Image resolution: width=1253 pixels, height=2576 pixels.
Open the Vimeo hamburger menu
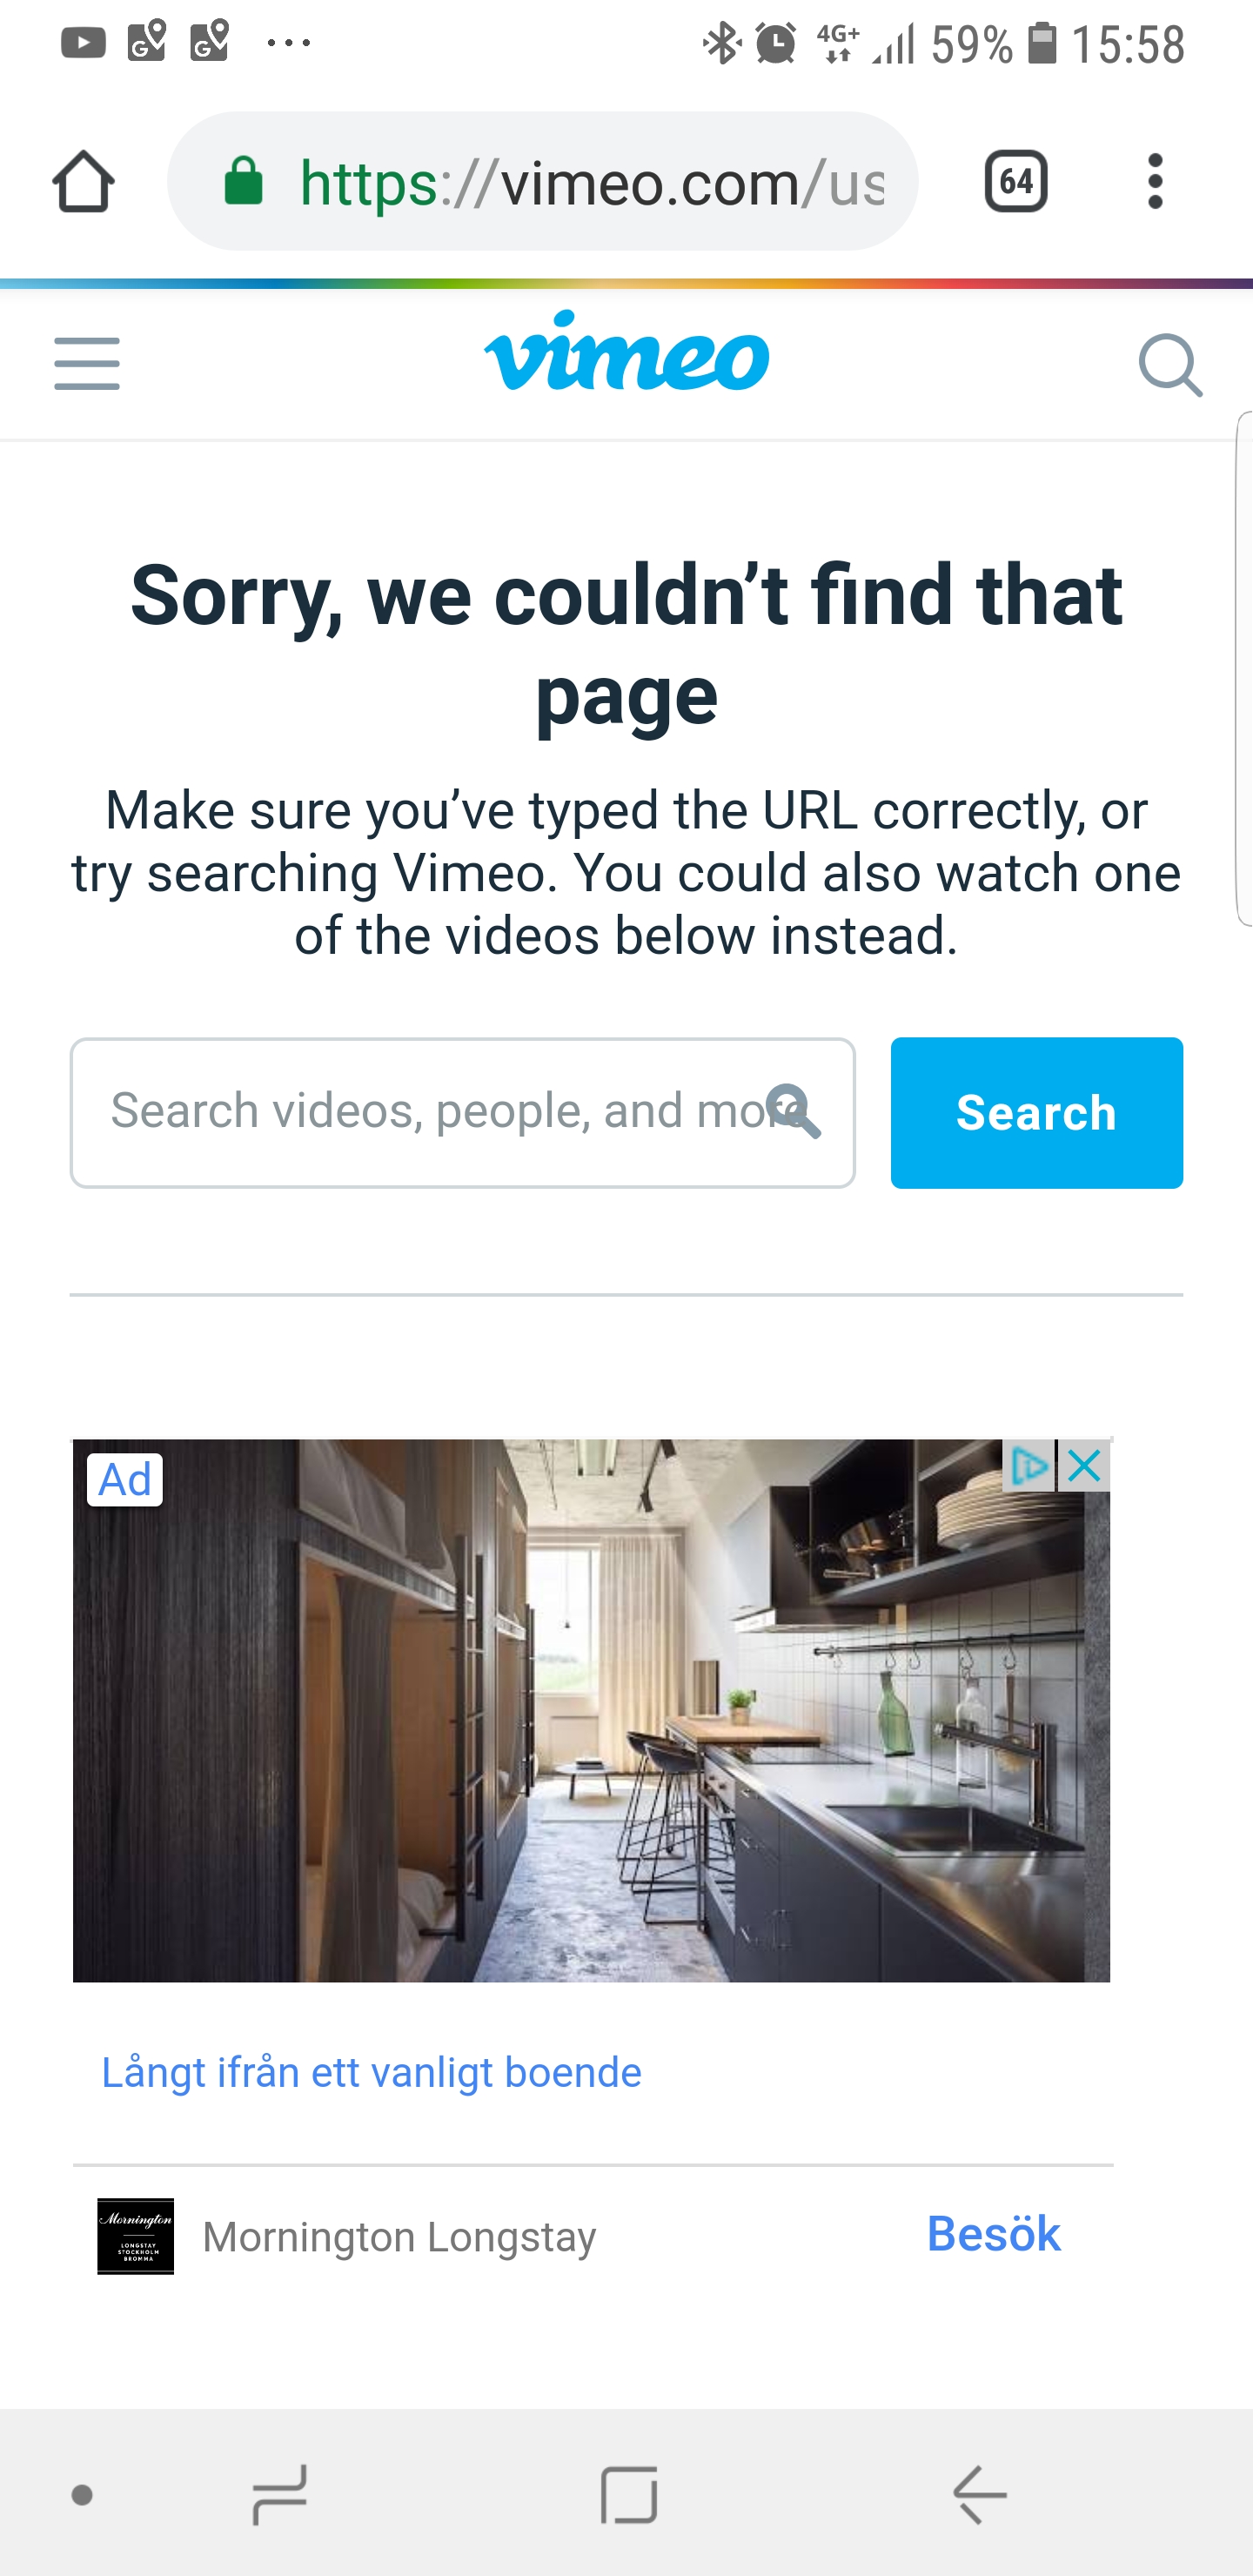click(87, 364)
